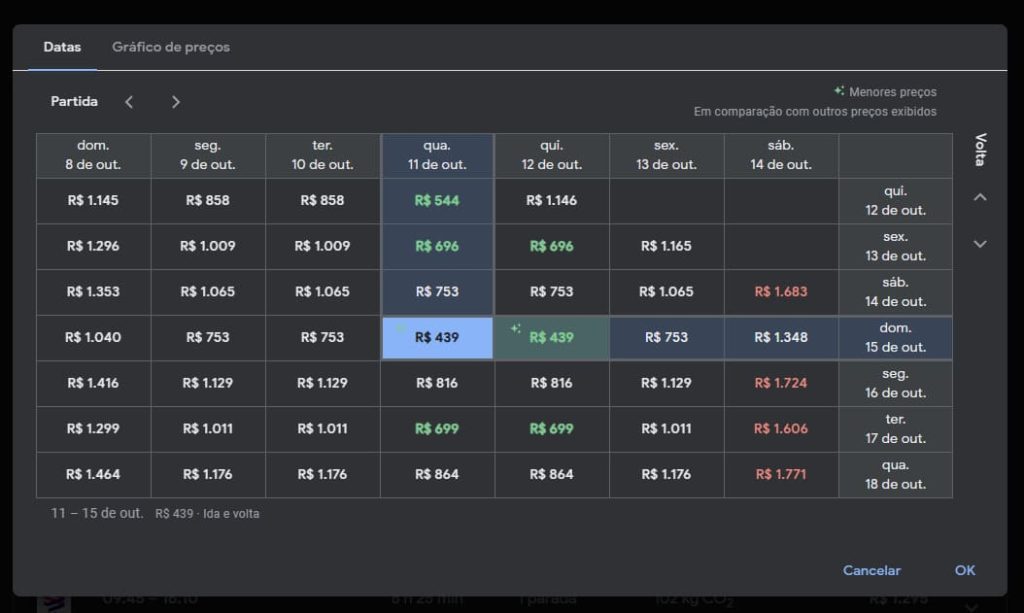Click the dom. 8 de out. column header
The width and height of the screenshot is (1024, 613).
tap(93, 155)
